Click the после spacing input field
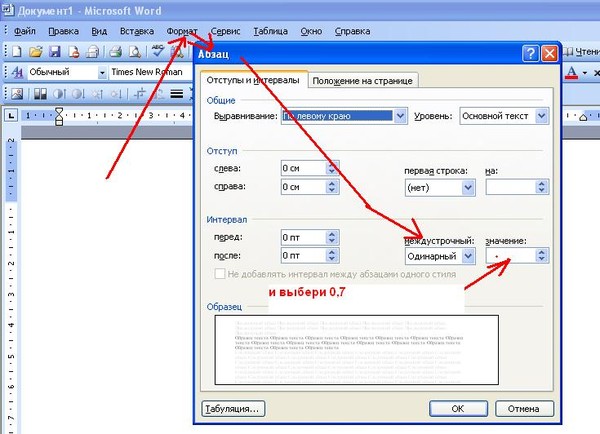 click(x=303, y=255)
